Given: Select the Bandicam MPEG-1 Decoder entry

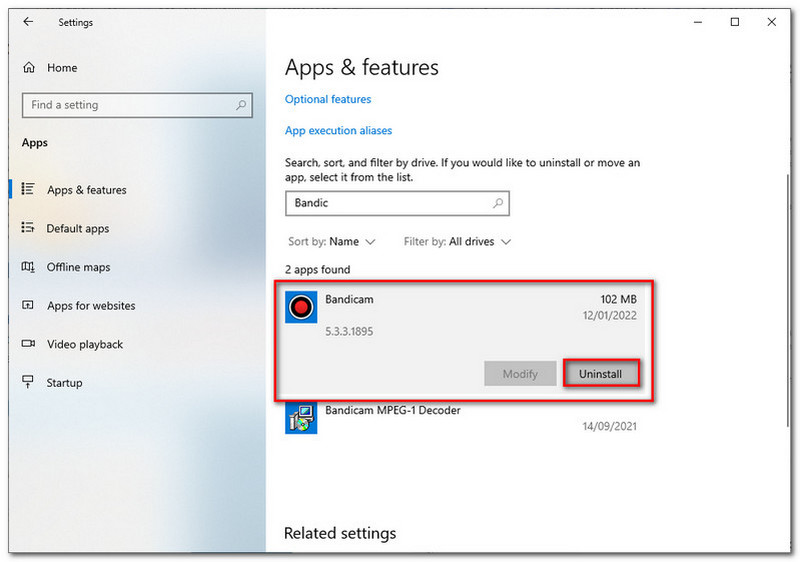Looking at the screenshot, I should (x=392, y=411).
